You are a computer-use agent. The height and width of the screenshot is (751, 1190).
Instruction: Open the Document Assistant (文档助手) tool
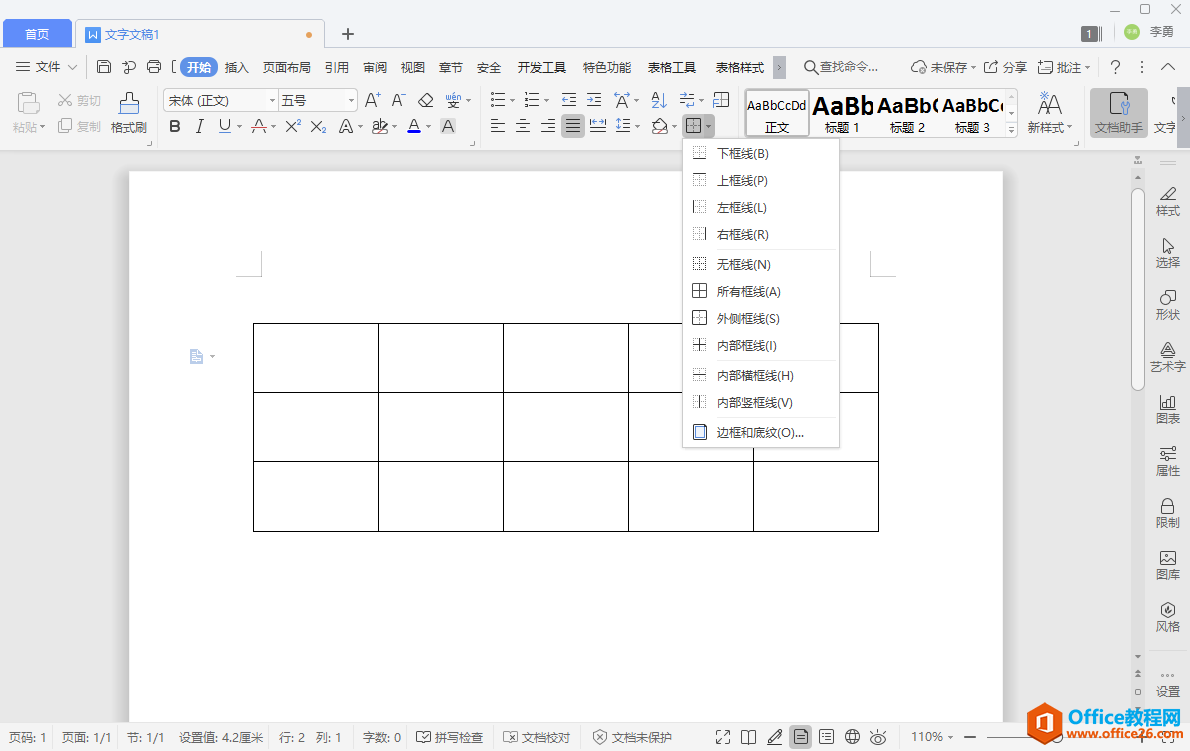pyautogui.click(x=1119, y=112)
